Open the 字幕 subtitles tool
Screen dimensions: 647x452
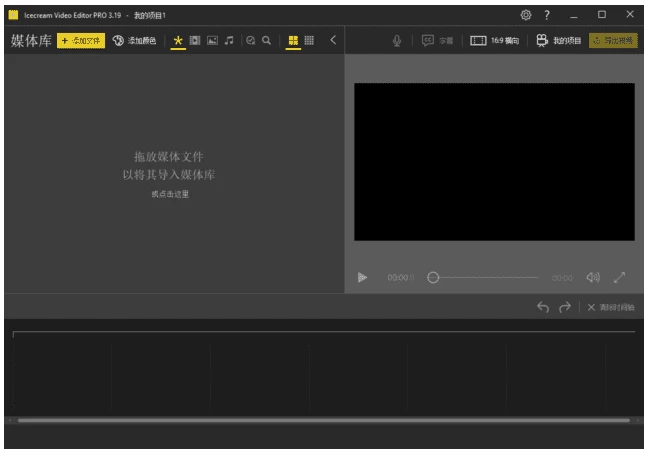pyautogui.click(x=437, y=41)
